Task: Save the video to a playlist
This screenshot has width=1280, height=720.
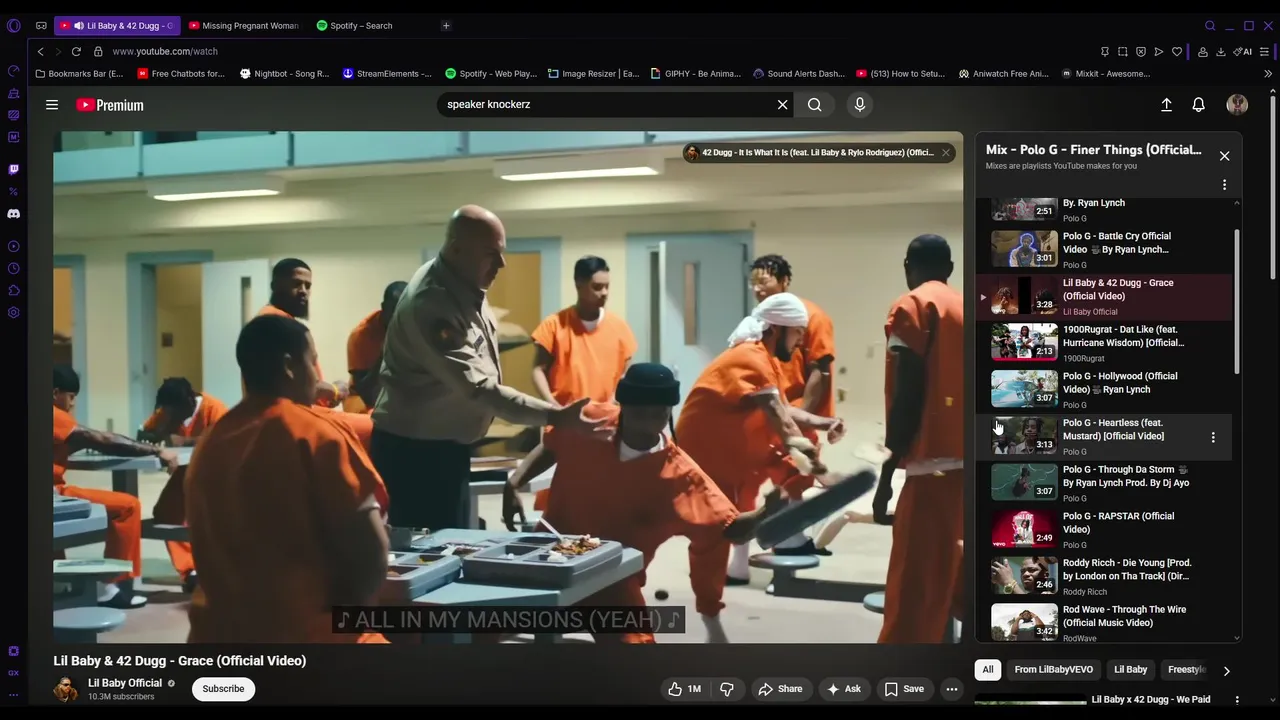Action: tap(904, 689)
